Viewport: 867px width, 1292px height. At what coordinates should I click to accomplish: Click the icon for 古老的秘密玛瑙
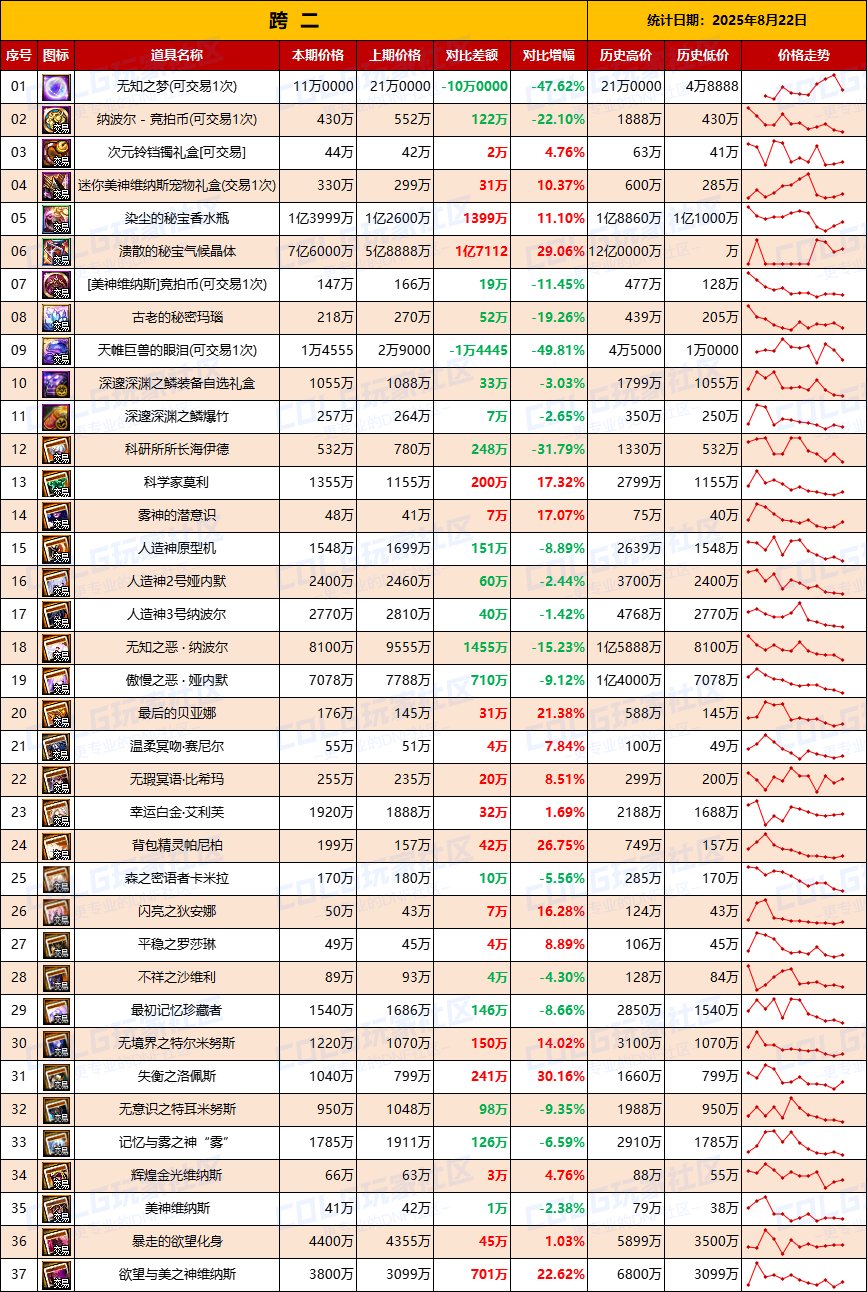coord(56,318)
